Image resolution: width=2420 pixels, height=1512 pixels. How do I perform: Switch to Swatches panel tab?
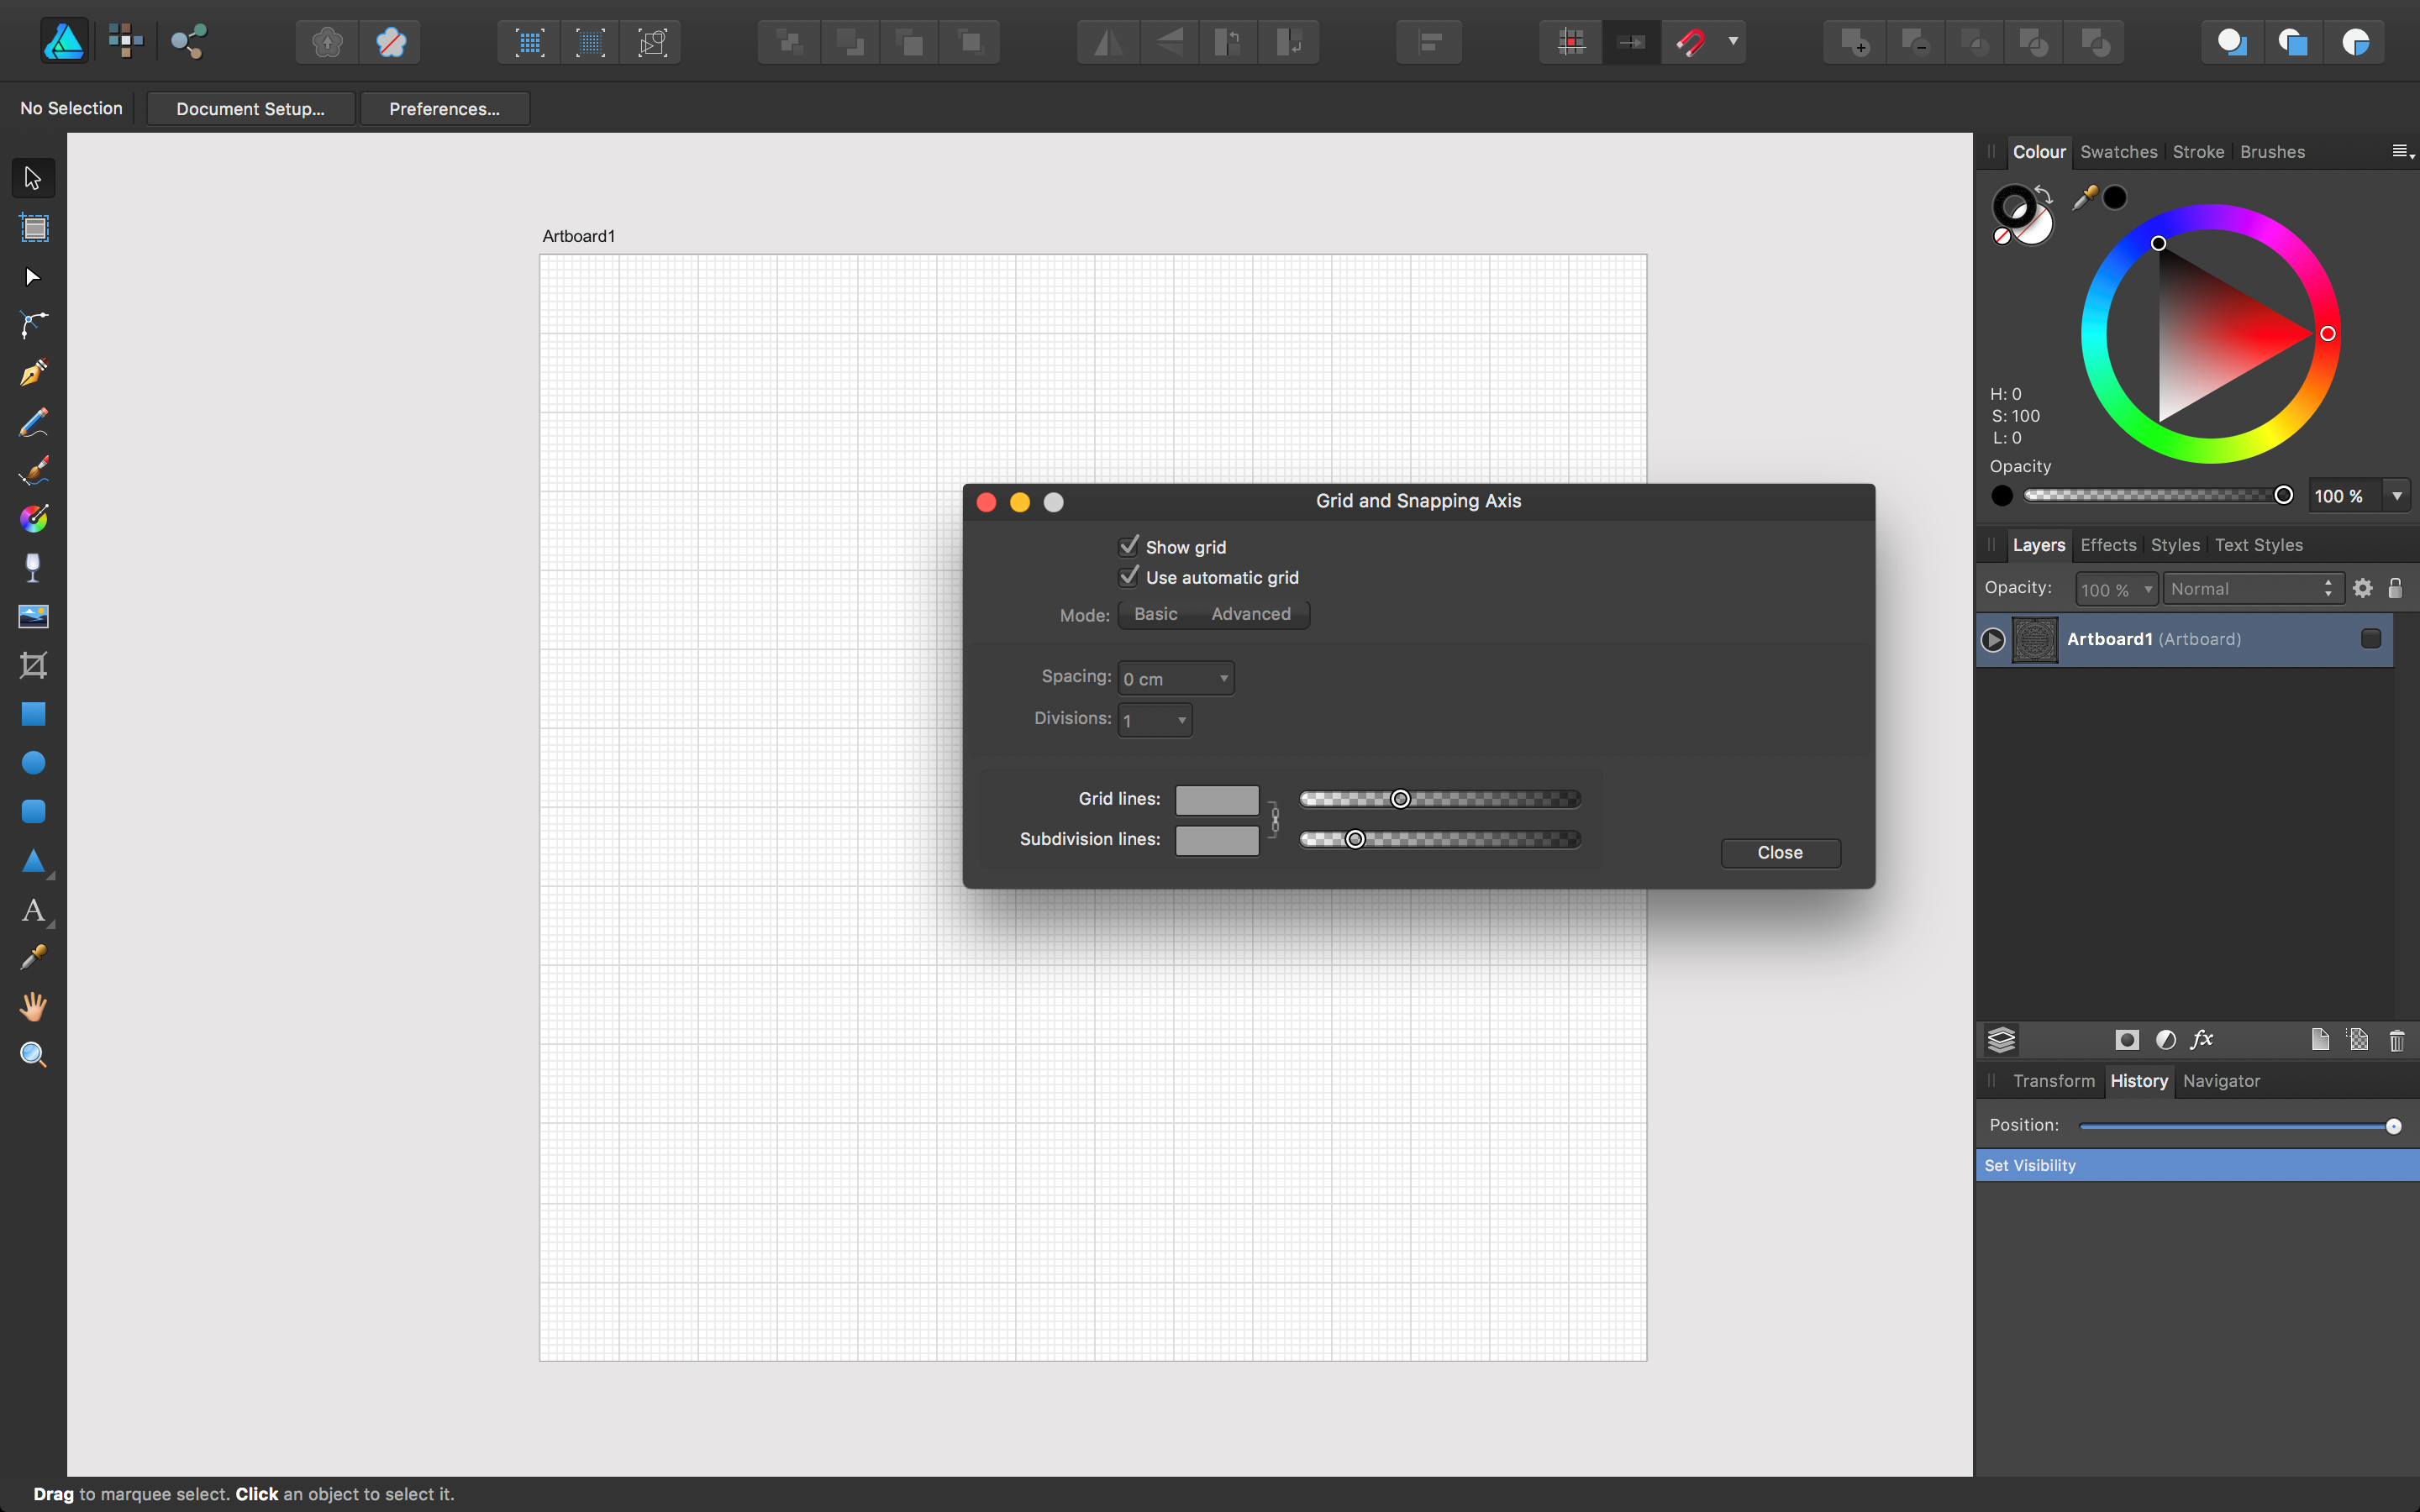[2118, 151]
